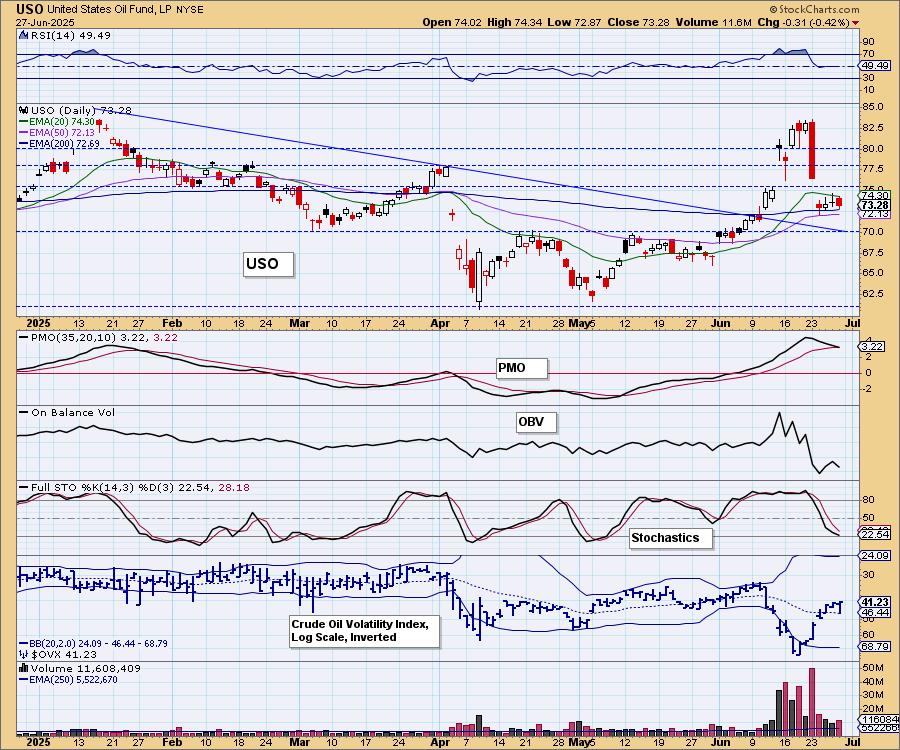Click the USO (Daily) 73.28 legend label
900x750 pixels.
pos(82,110)
